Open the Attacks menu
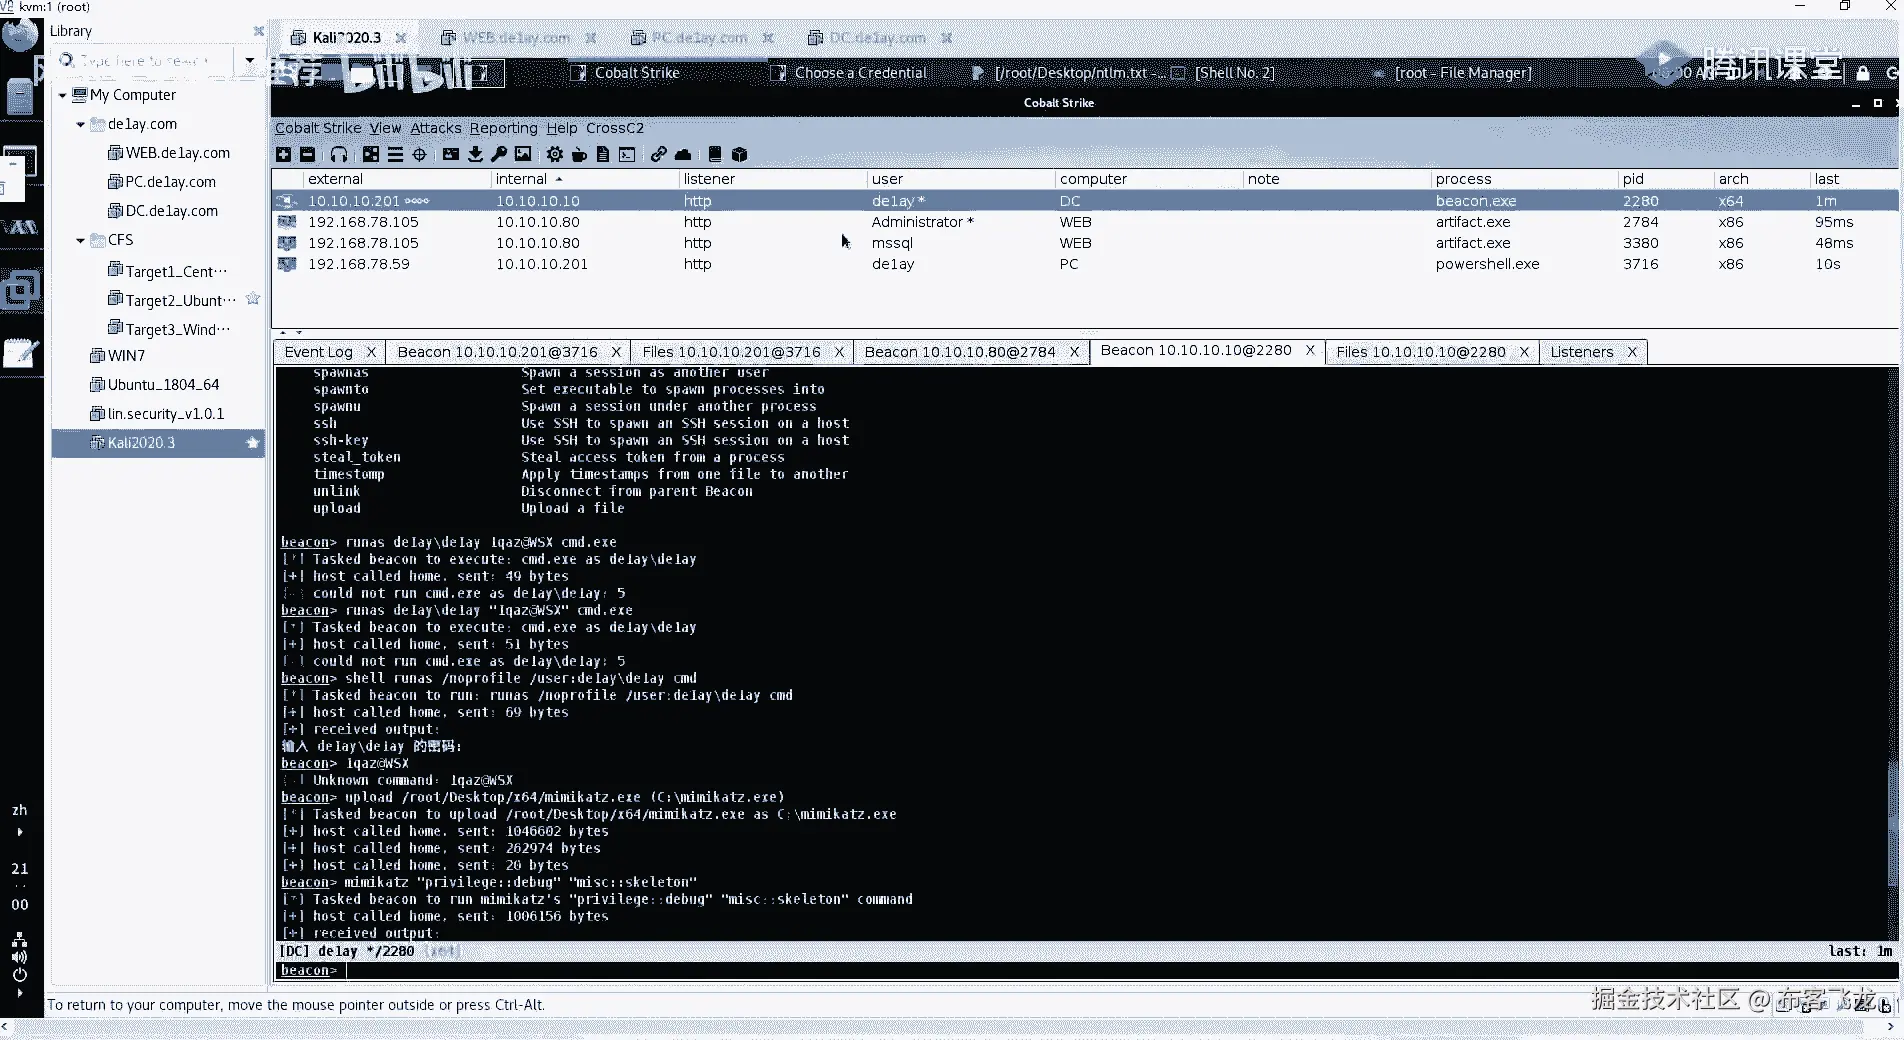 (x=436, y=128)
